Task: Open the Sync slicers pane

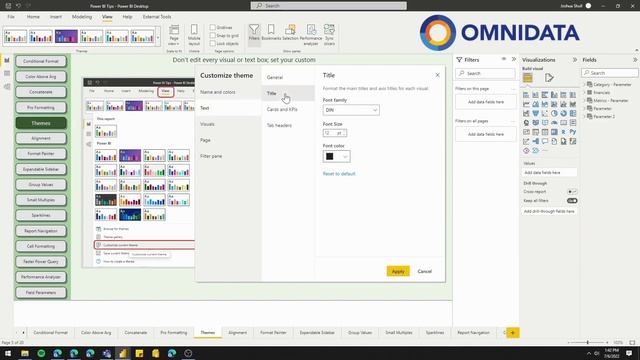Action: 329,34
